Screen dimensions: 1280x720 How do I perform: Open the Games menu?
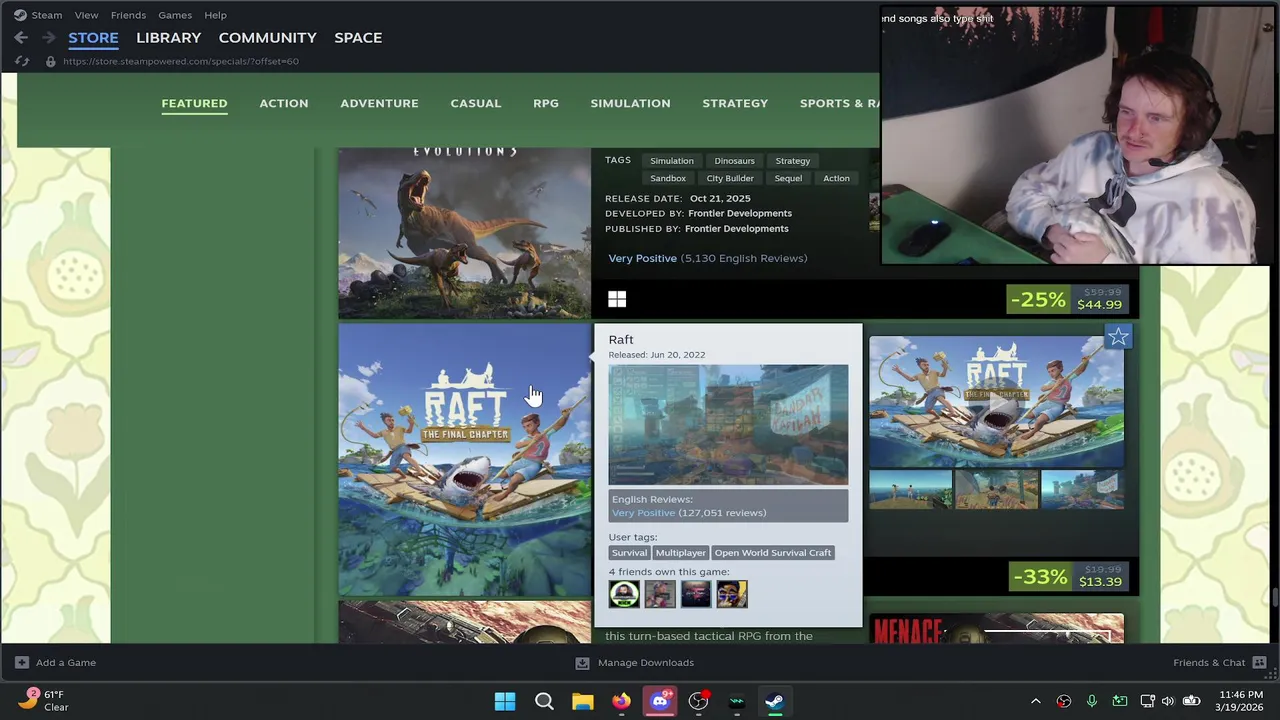pyautogui.click(x=175, y=15)
